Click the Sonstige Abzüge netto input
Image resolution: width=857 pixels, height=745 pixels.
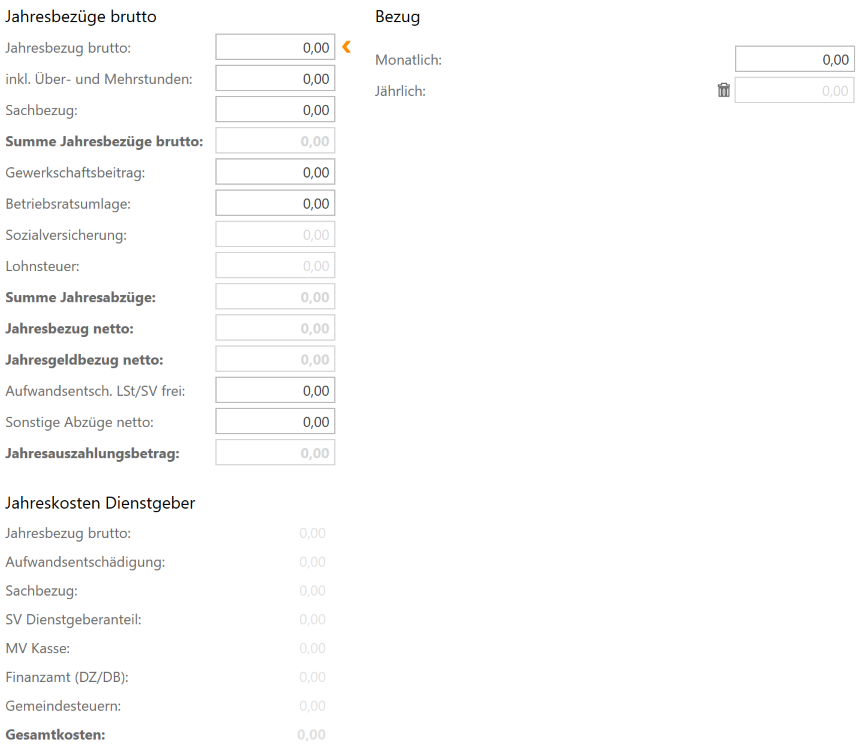point(275,422)
